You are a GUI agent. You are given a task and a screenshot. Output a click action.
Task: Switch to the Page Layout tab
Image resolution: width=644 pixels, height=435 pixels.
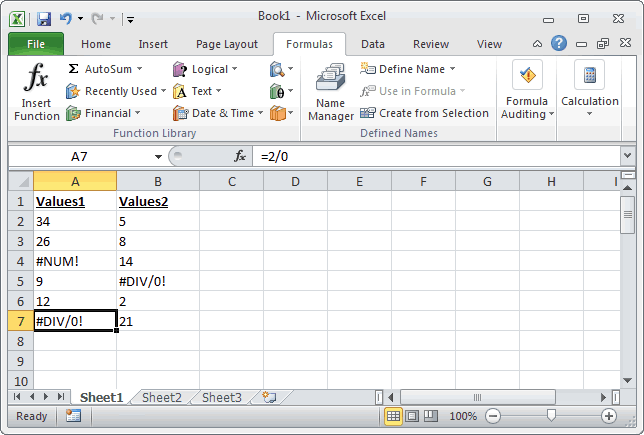click(227, 44)
